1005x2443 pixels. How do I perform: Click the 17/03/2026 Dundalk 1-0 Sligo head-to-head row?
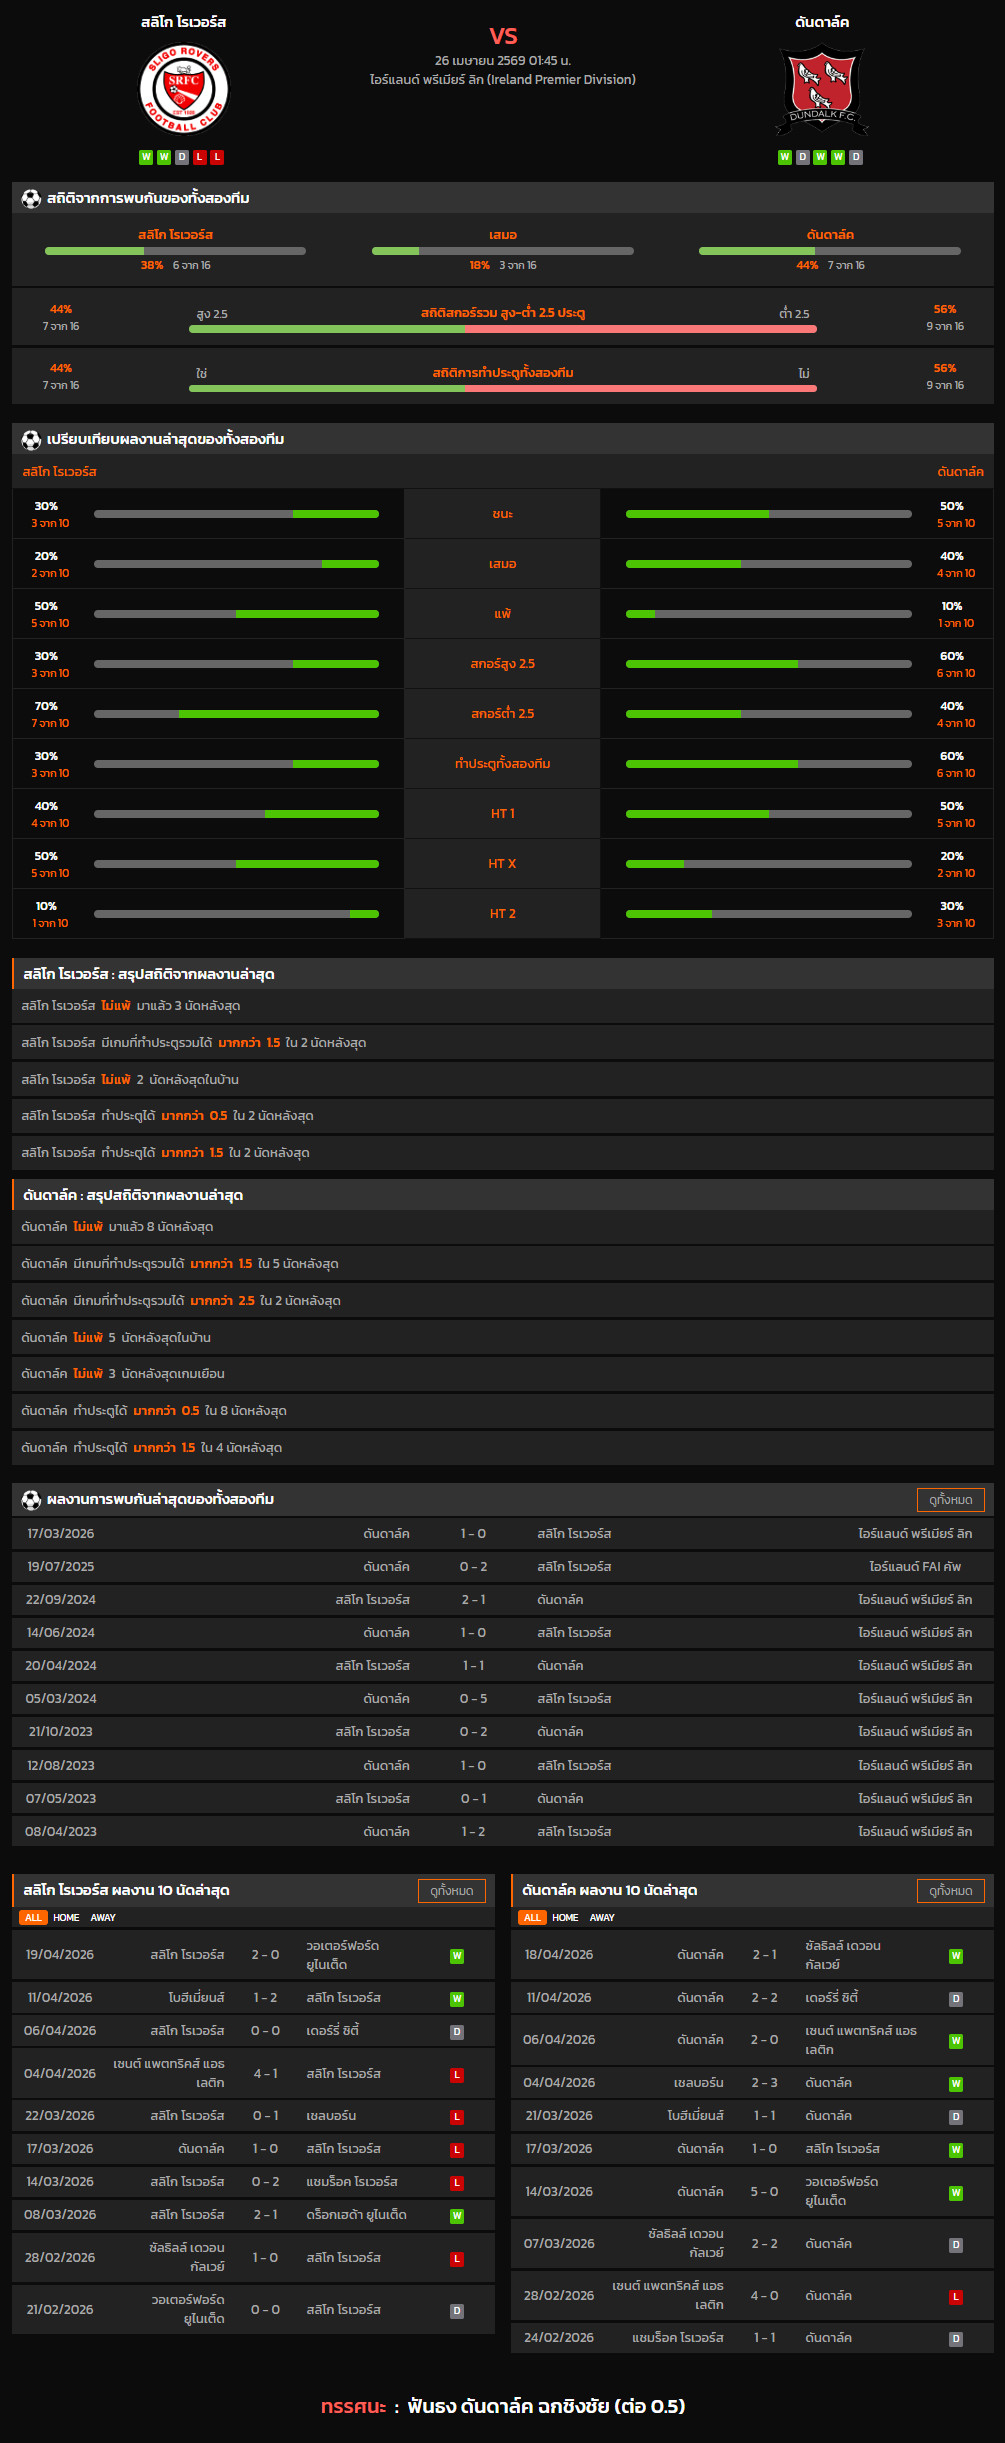tap(502, 1534)
